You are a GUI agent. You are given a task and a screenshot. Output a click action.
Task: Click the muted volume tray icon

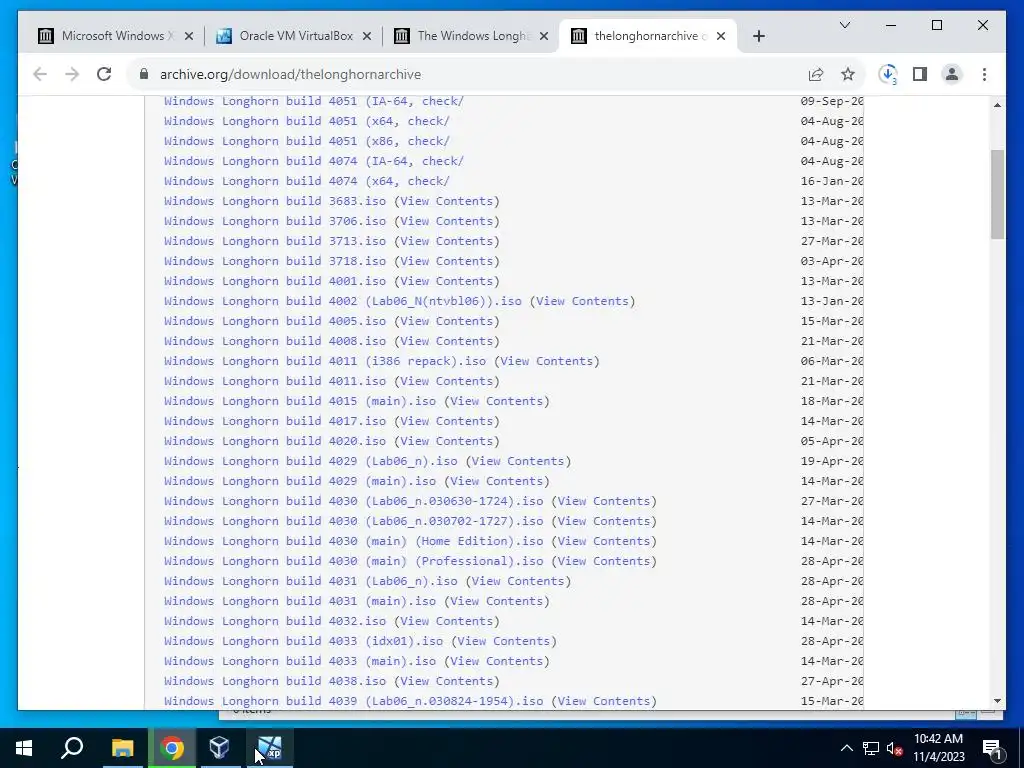point(895,748)
